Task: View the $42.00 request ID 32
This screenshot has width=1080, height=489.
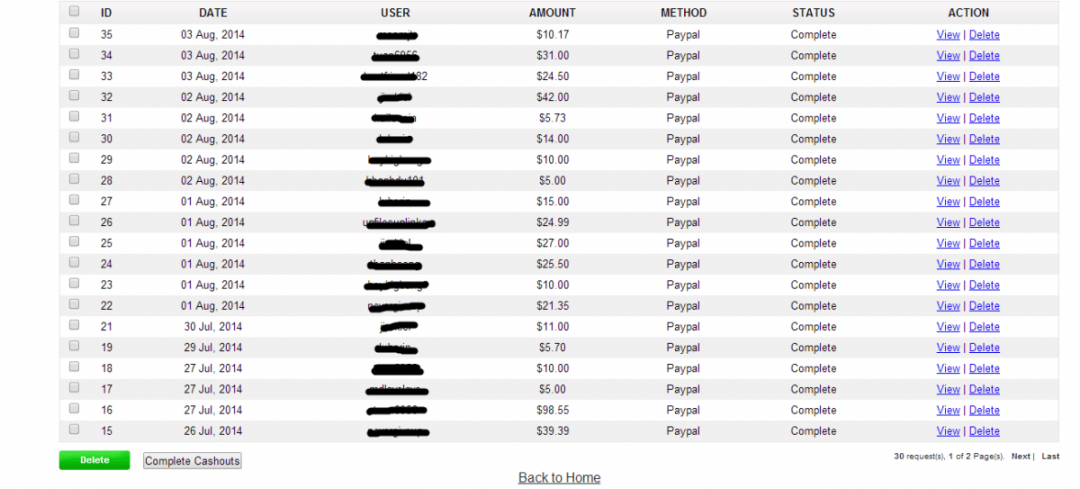Action: [x=948, y=98]
